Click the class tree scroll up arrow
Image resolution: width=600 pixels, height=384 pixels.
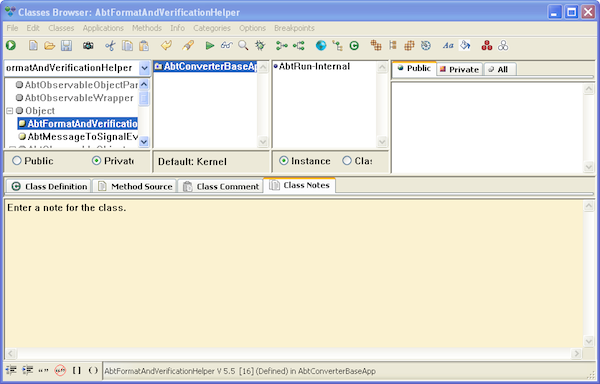(144, 84)
